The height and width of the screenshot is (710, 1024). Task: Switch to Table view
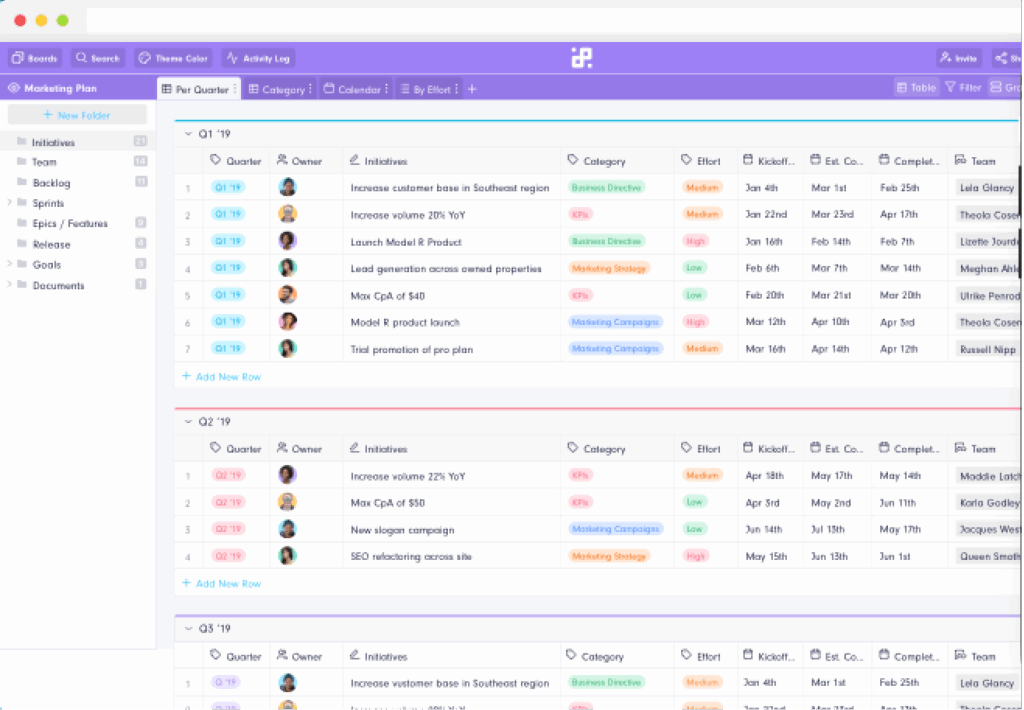click(916, 88)
